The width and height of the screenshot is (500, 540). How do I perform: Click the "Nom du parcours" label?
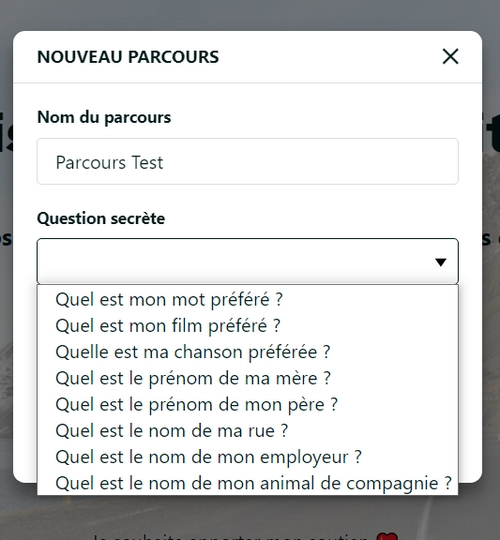click(x=104, y=117)
